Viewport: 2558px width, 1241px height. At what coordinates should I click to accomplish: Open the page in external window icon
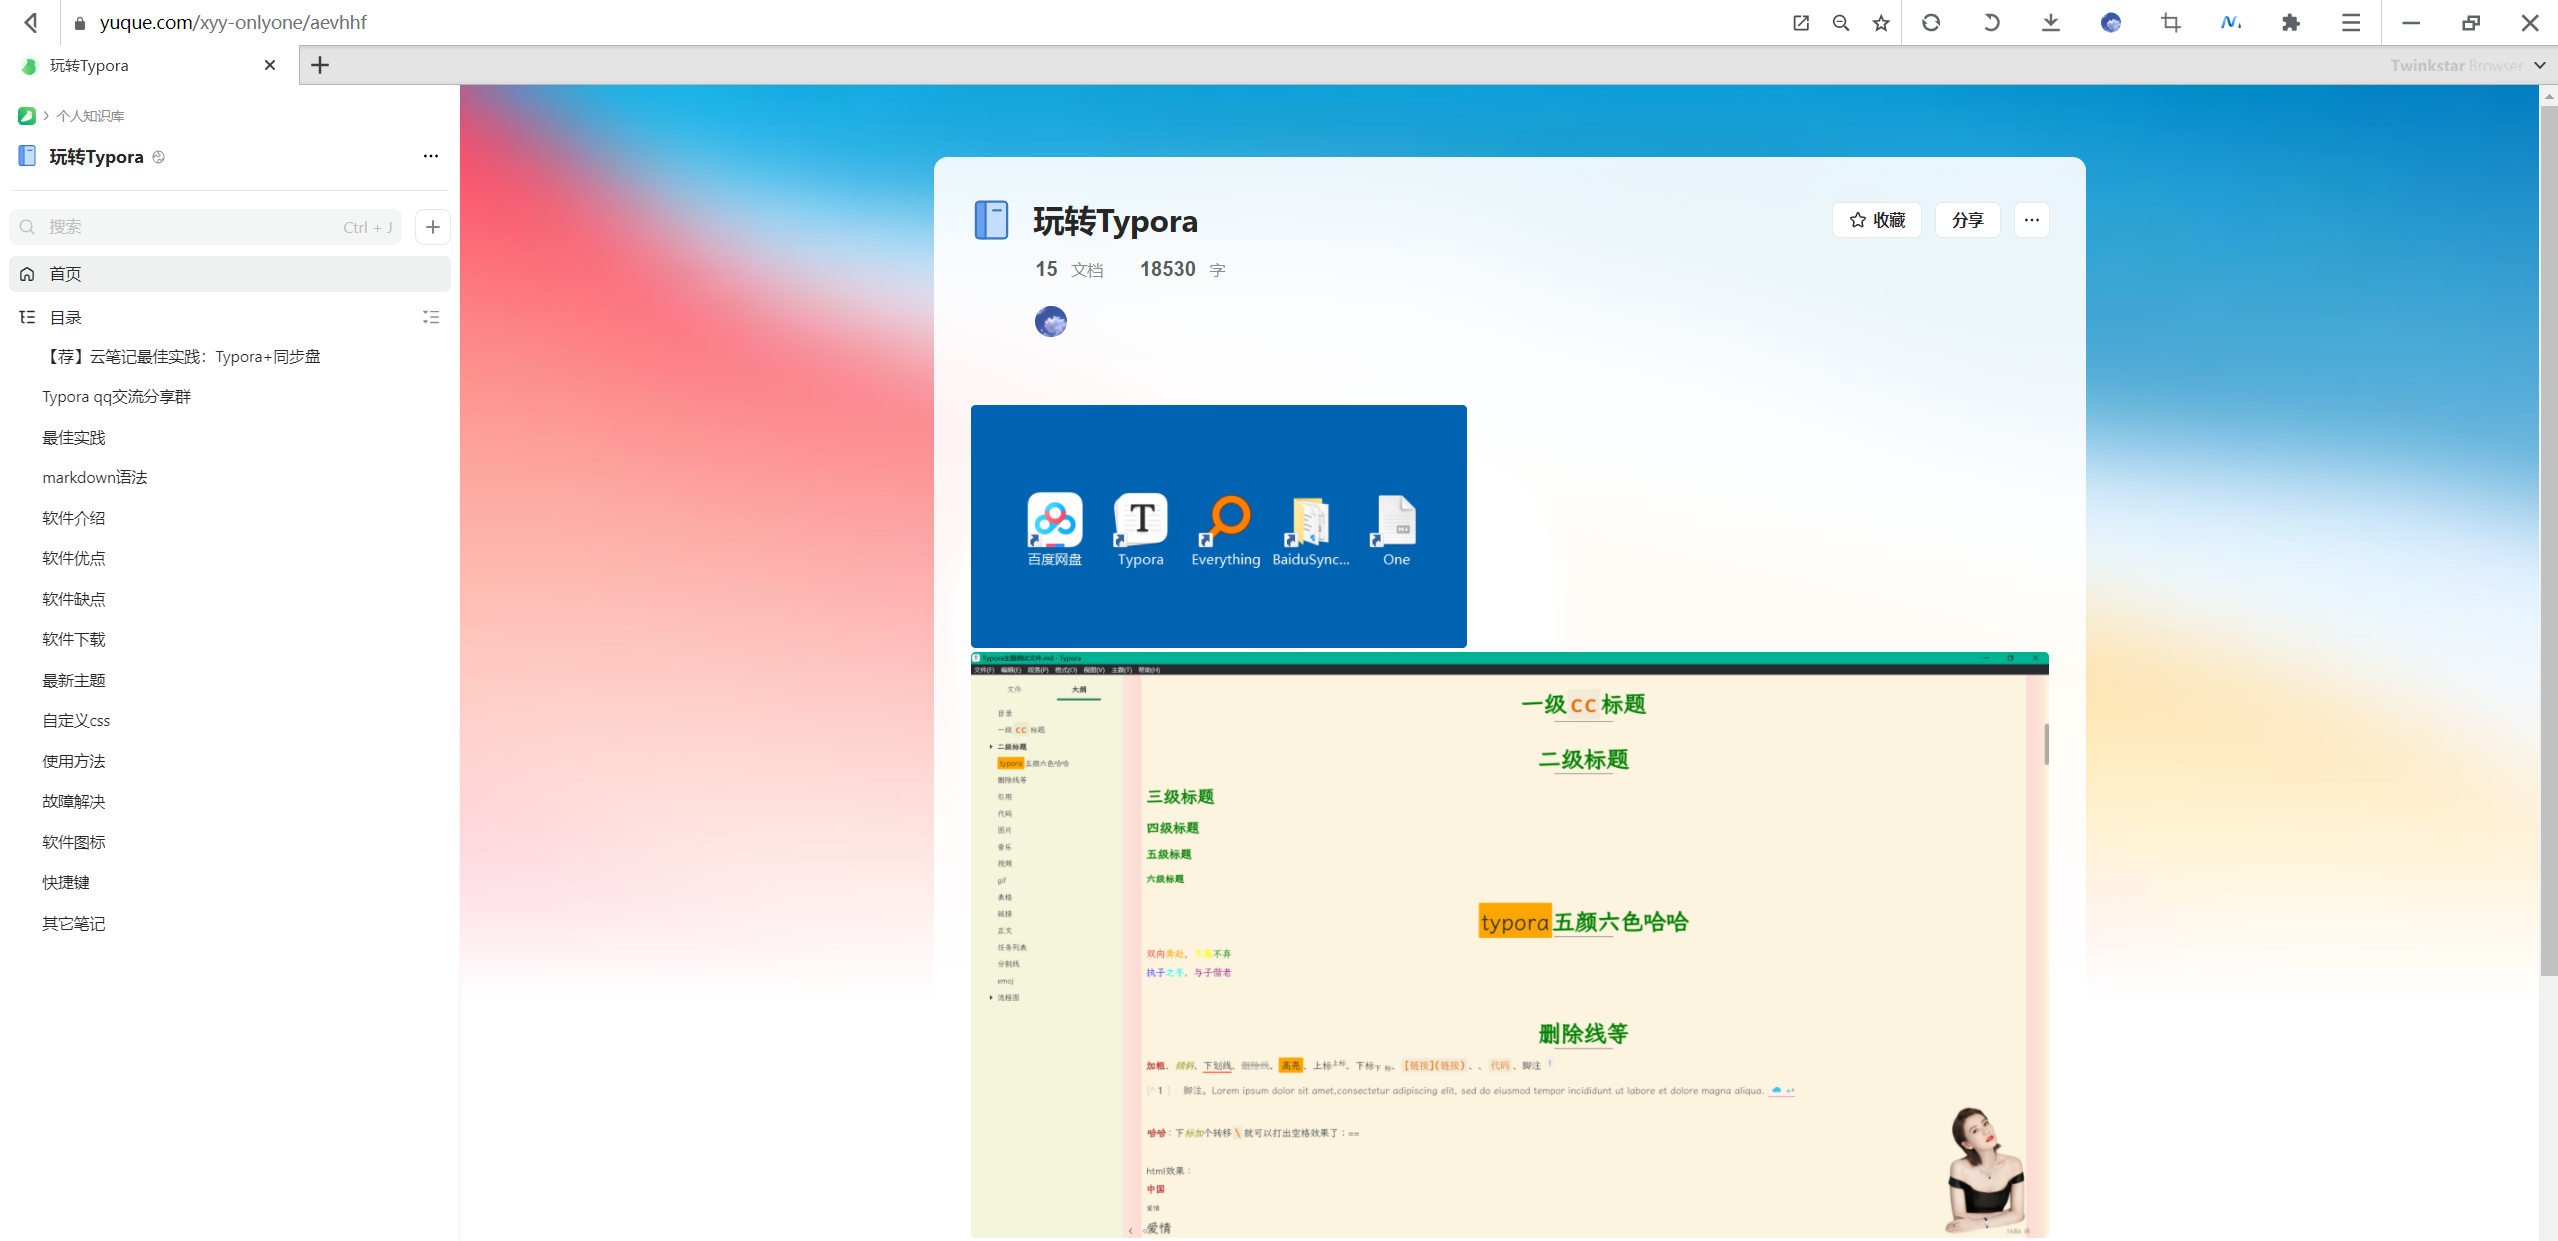click(1801, 22)
